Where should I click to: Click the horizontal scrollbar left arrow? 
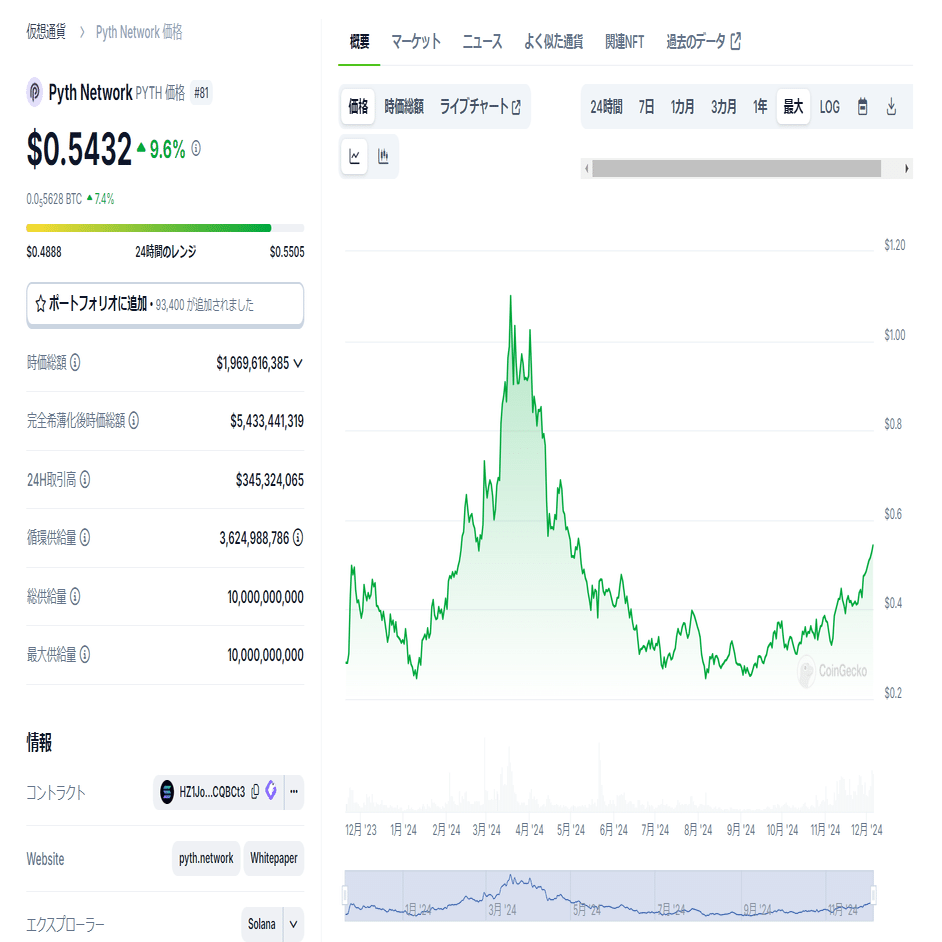[x=587, y=169]
